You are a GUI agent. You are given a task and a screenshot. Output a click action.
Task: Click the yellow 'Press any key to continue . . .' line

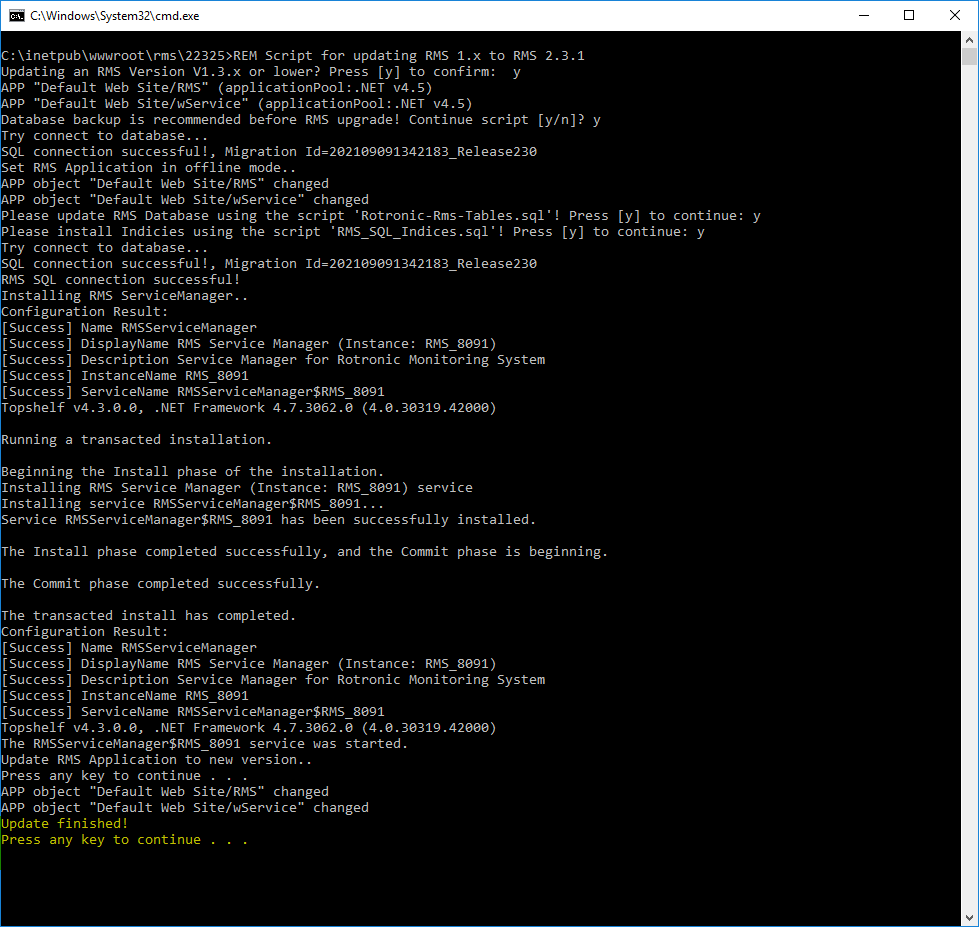(124, 840)
